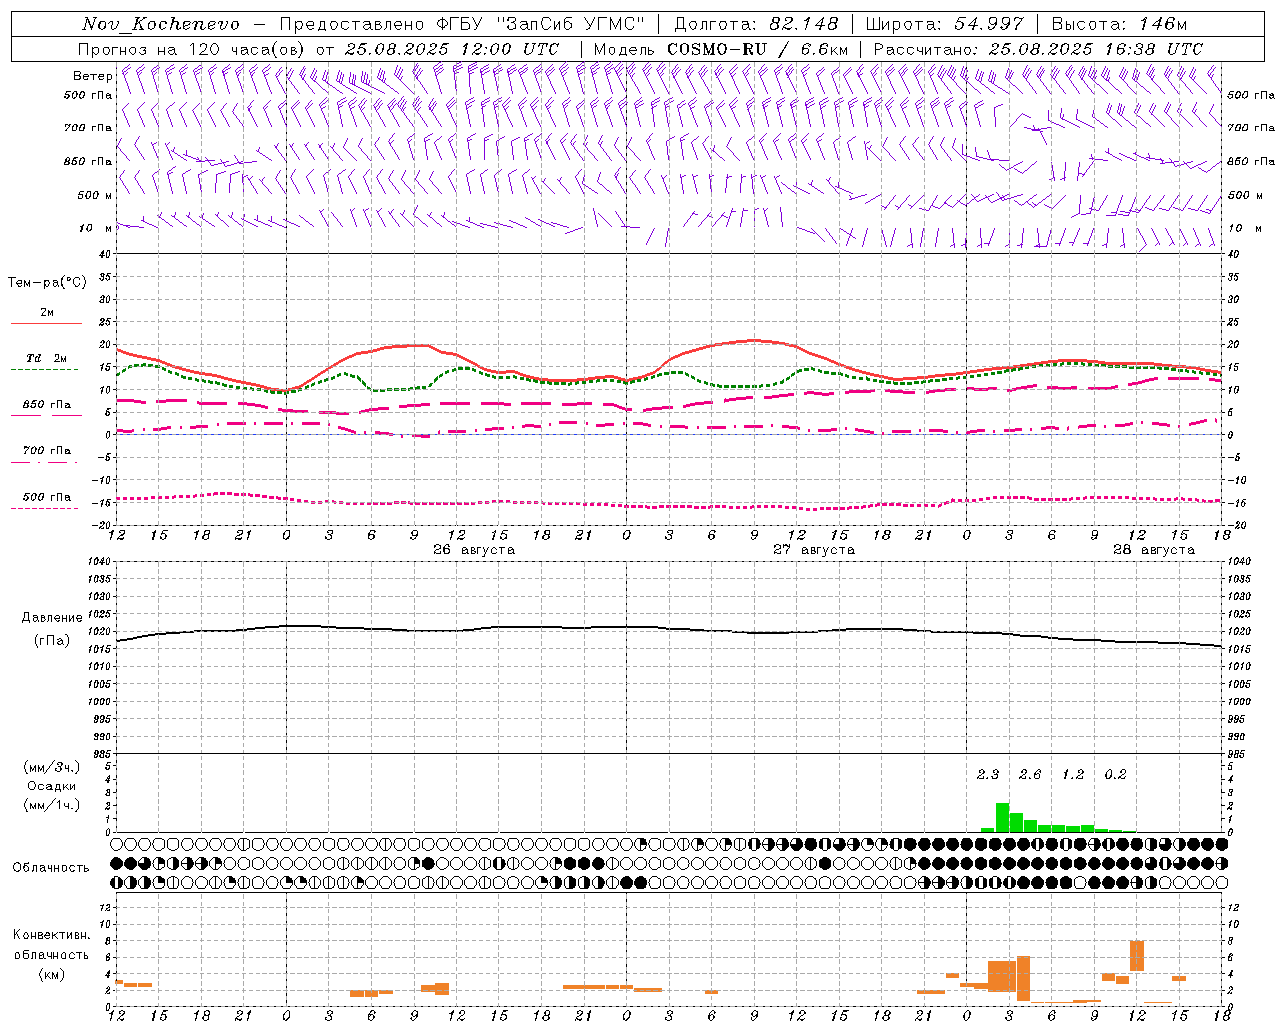Click the '2.3' precipitation total value
The height and width of the screenshot is (1024, 1280).
(988, 775)
